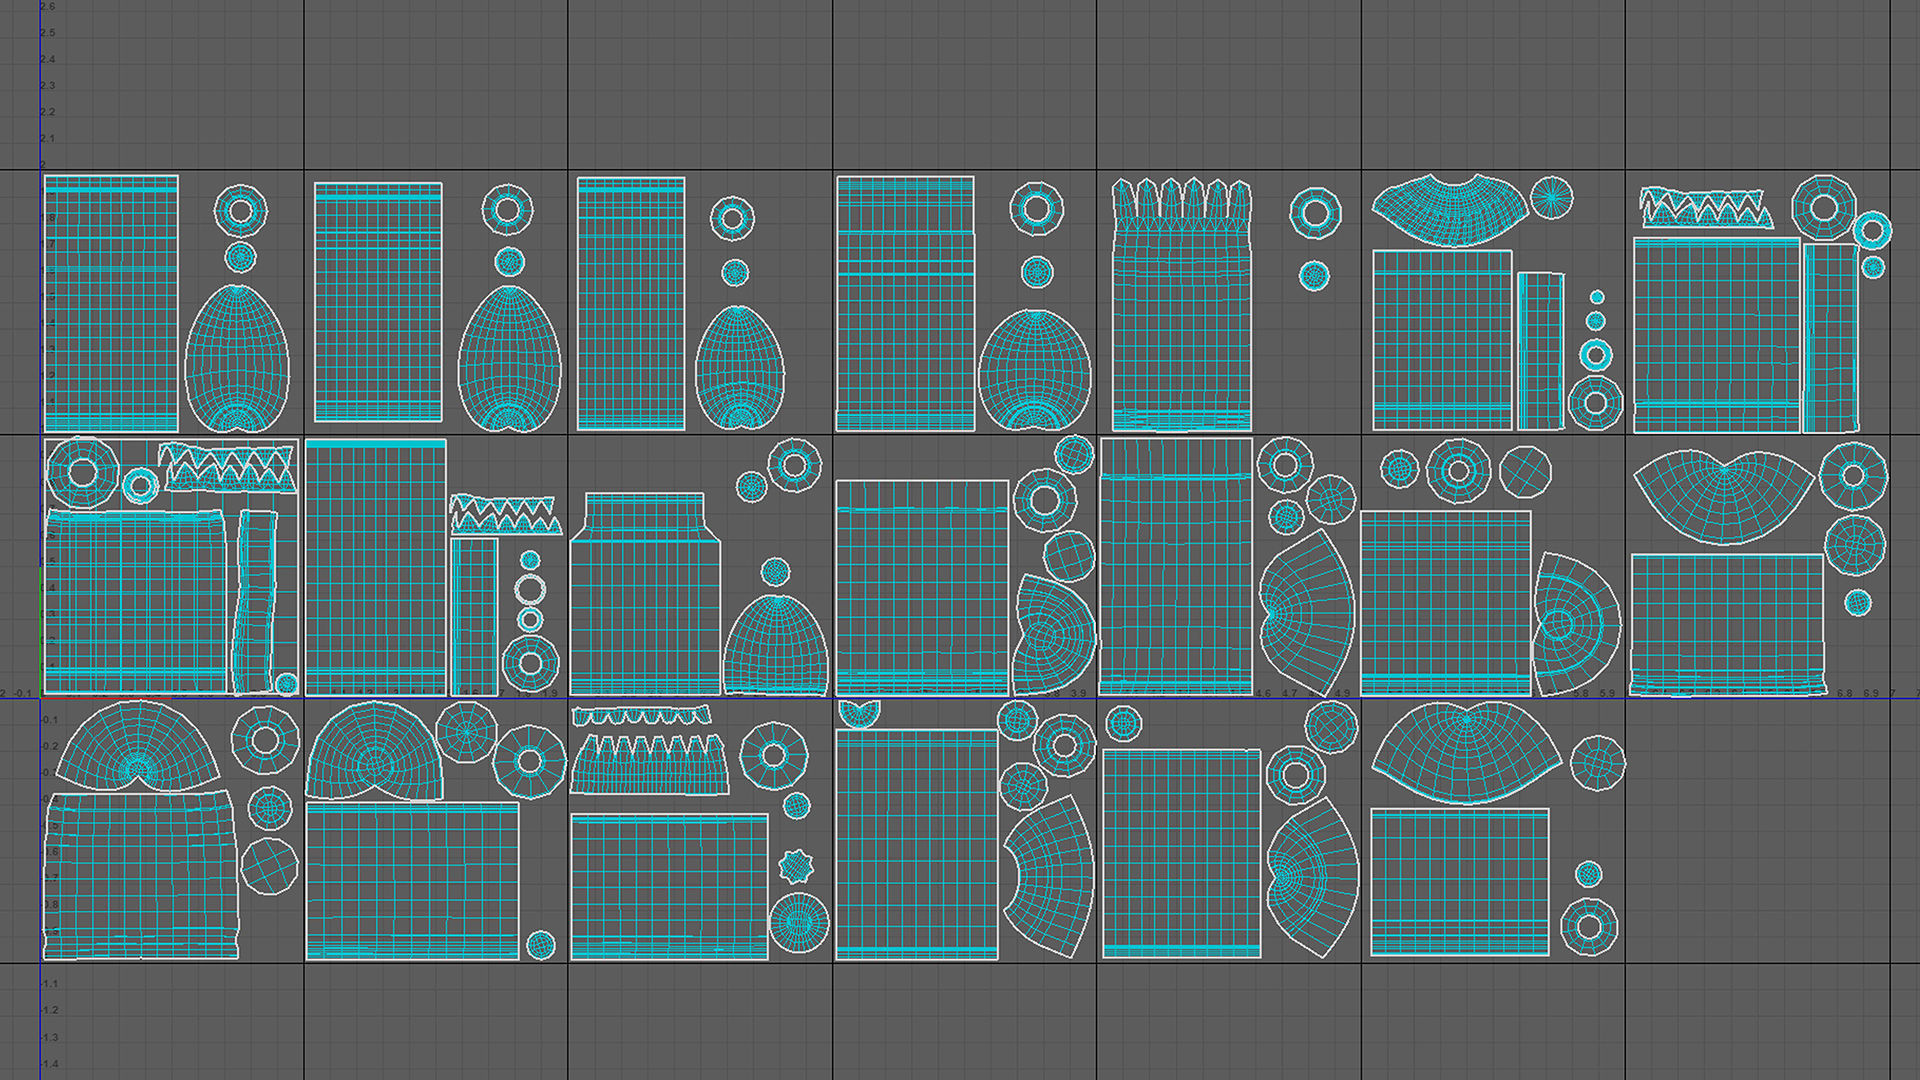Select the wide fan shell in bottom-row last tile

click(x=1465, y=755)
